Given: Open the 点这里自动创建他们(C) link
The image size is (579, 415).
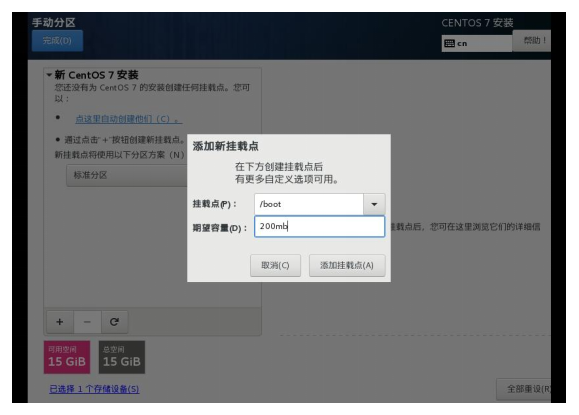Looking at the screenshot, I should coord(129,119).
